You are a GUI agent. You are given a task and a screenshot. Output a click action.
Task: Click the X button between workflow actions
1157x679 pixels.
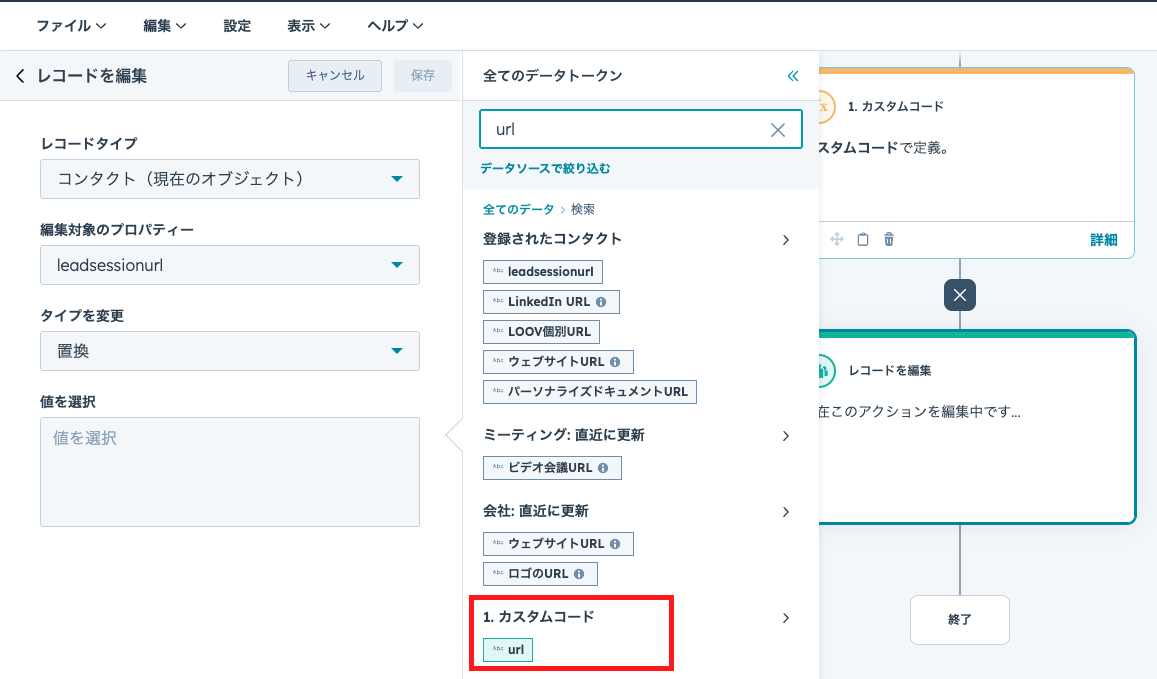coord(960,295)
